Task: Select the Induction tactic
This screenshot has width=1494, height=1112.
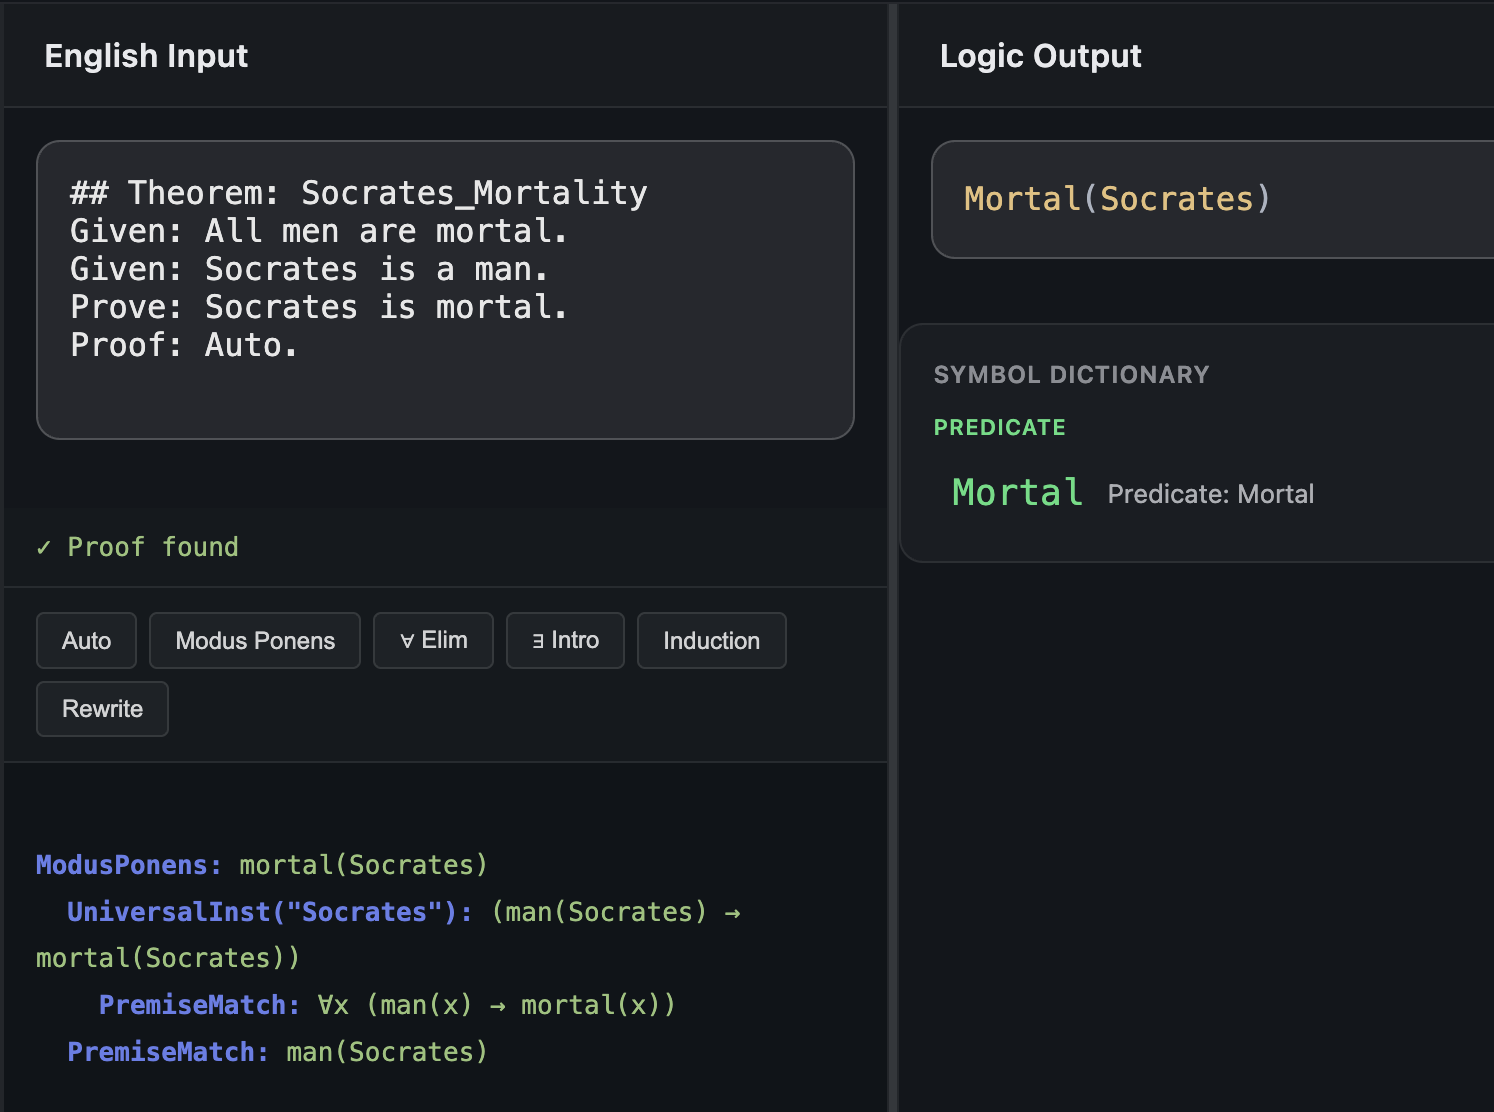Action: tap(711, 640)
